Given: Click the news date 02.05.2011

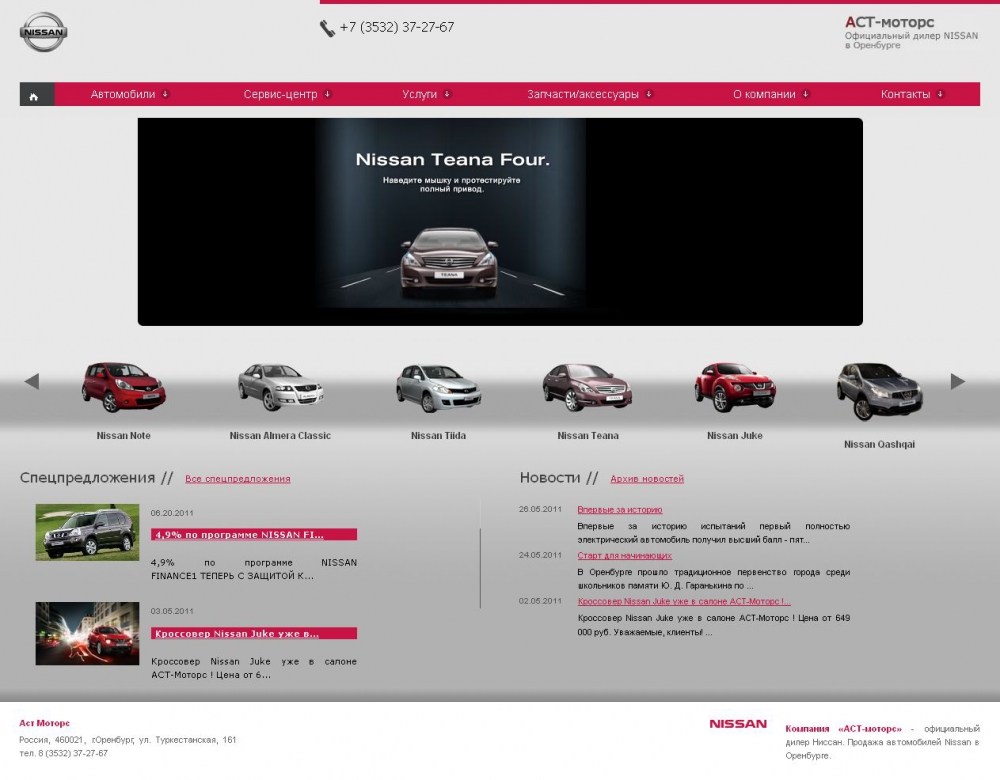Looking at the screenshot, I should pyautogui.click(x=540, y=601).
